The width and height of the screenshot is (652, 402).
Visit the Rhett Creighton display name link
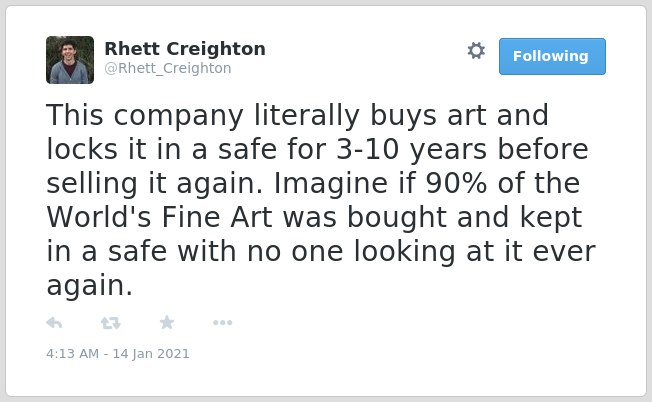coord(185,49)
